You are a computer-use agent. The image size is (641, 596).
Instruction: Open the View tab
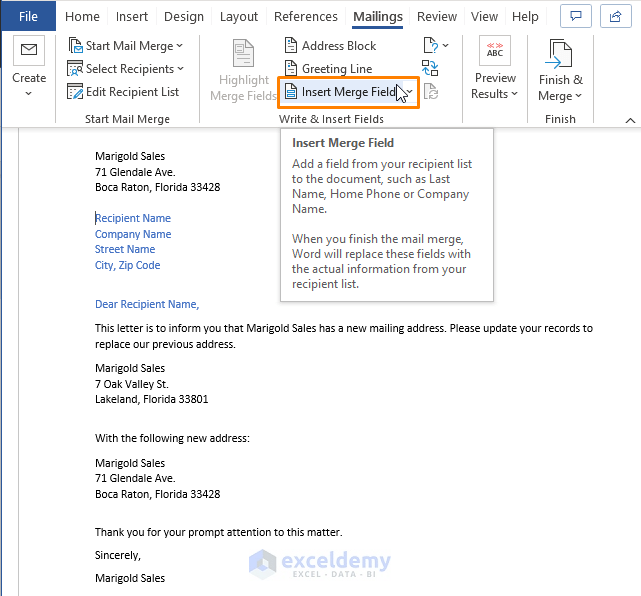(x=484, y=16)
